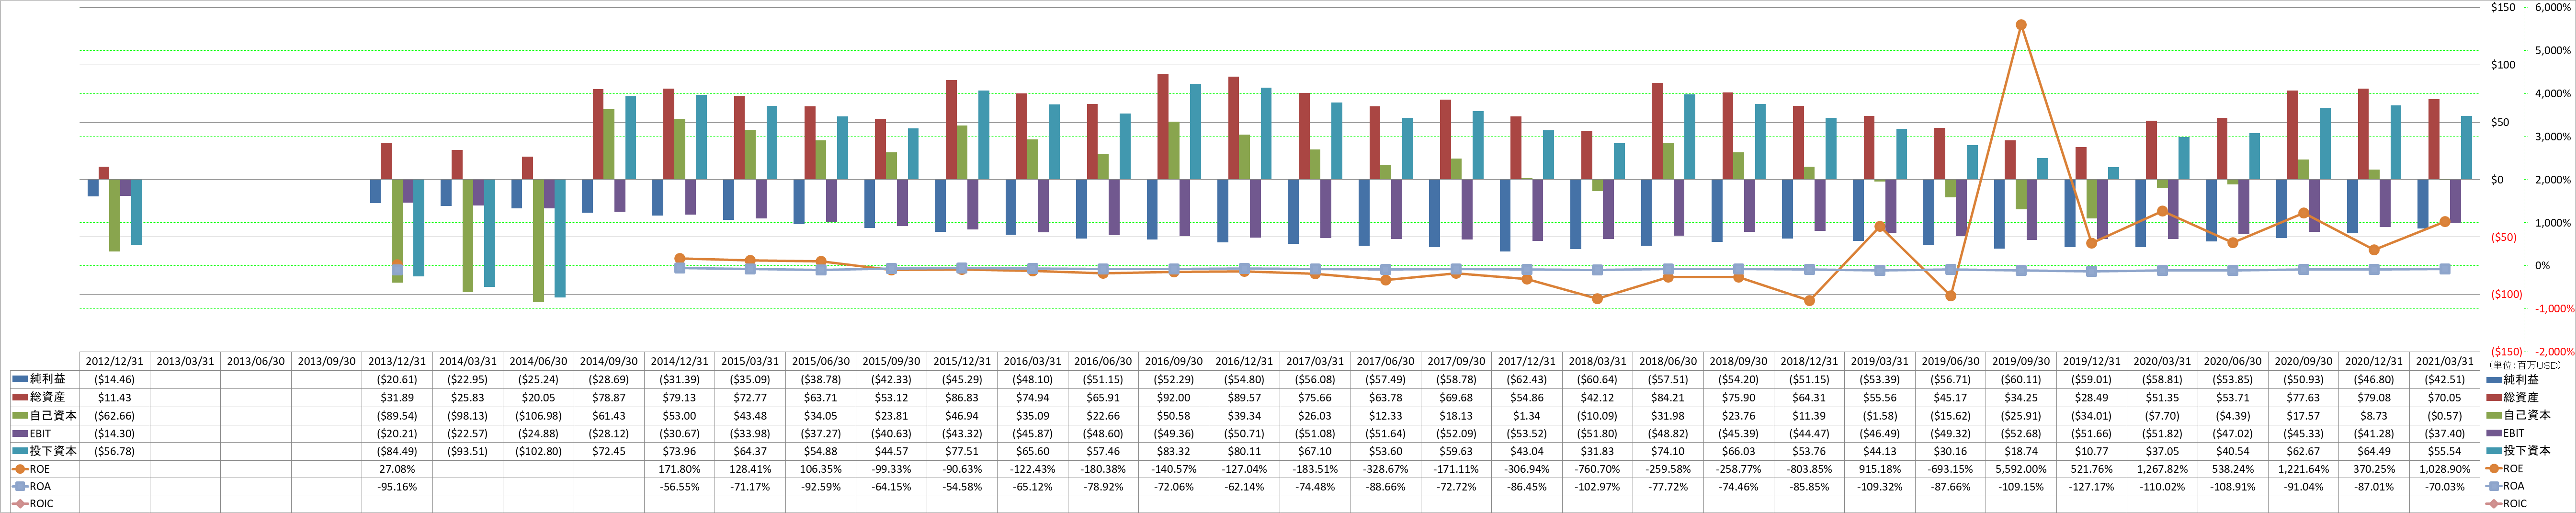This screenshot has width=2576, height=513.
Task: Click the 単位: 百万USD unit label
Action: 2525,365
